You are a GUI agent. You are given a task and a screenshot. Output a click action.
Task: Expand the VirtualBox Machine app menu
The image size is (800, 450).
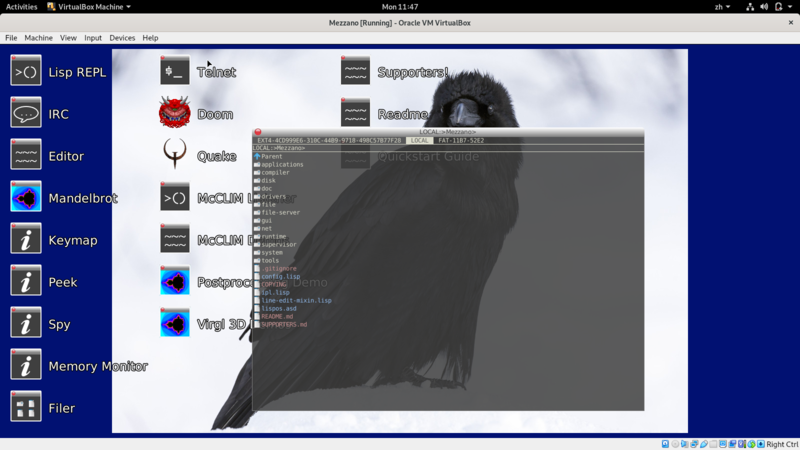pos(89,7)
